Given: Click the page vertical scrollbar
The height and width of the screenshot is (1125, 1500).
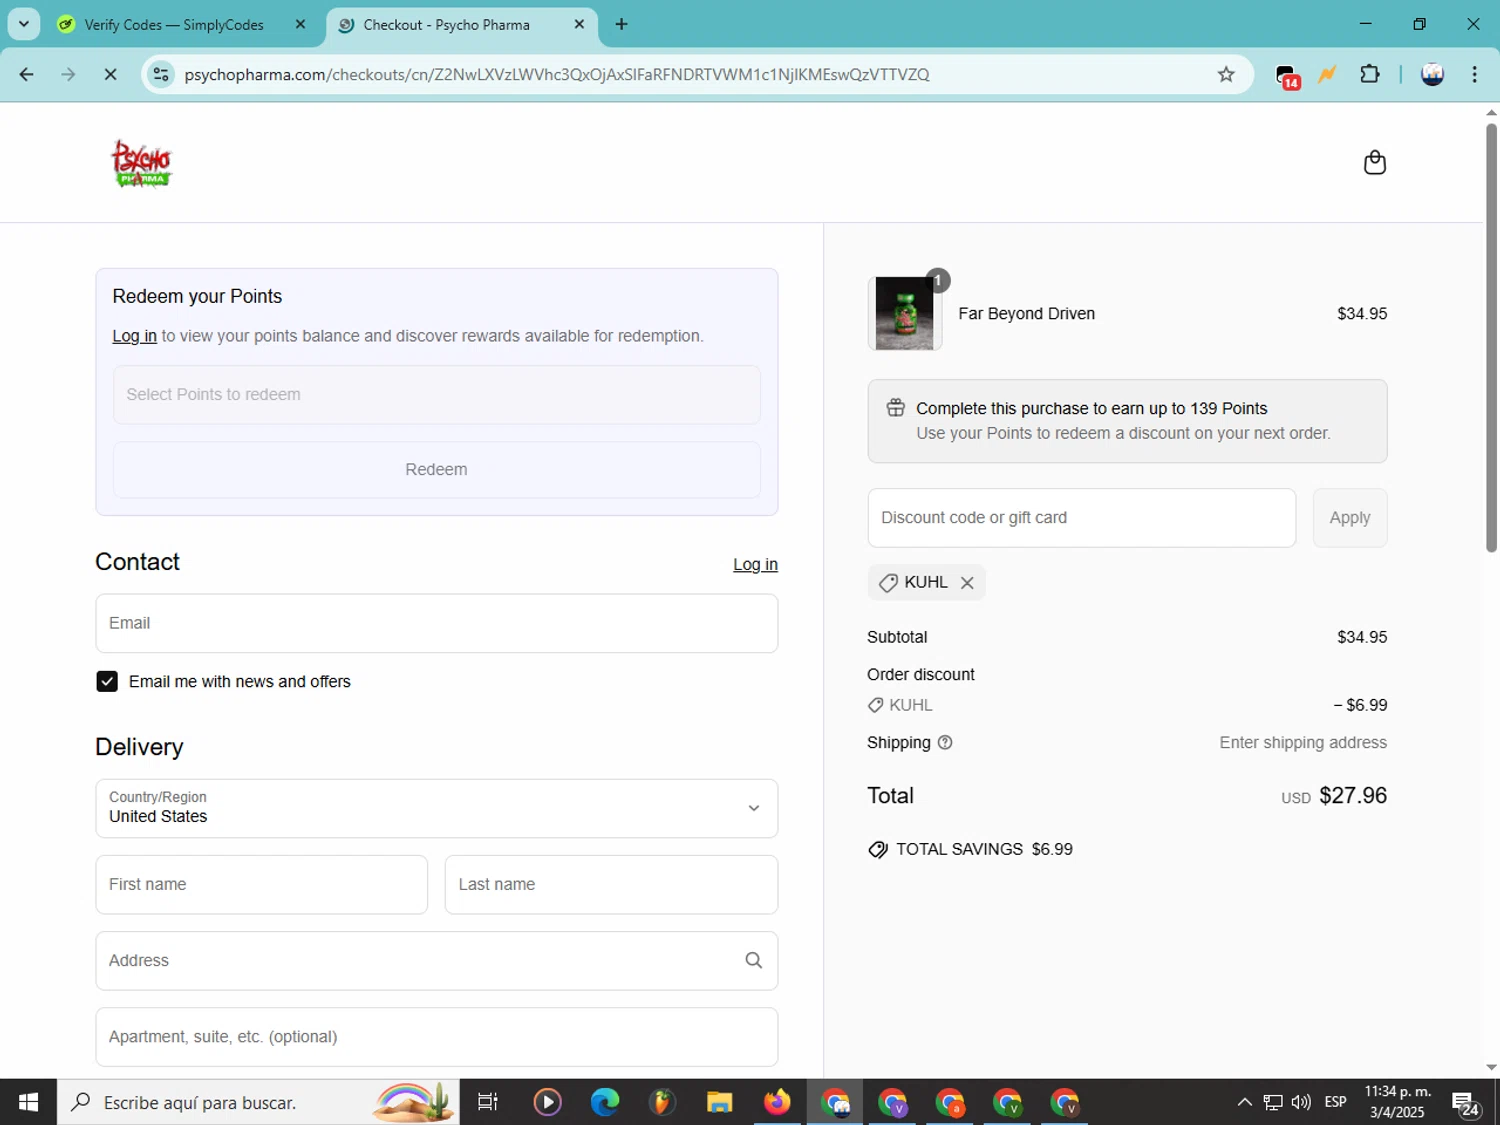Looking at the screenshot, I should (1491, 336).
